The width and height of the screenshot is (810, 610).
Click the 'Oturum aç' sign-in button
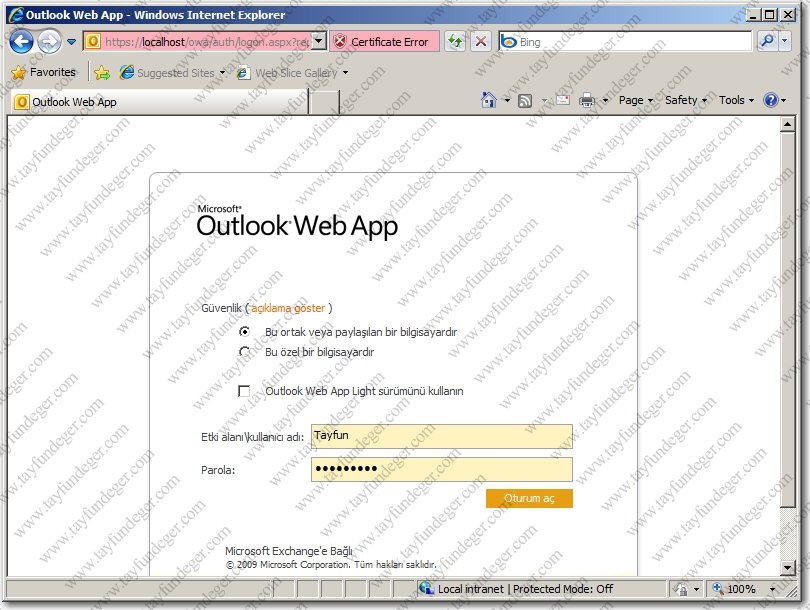click(529, 498)
